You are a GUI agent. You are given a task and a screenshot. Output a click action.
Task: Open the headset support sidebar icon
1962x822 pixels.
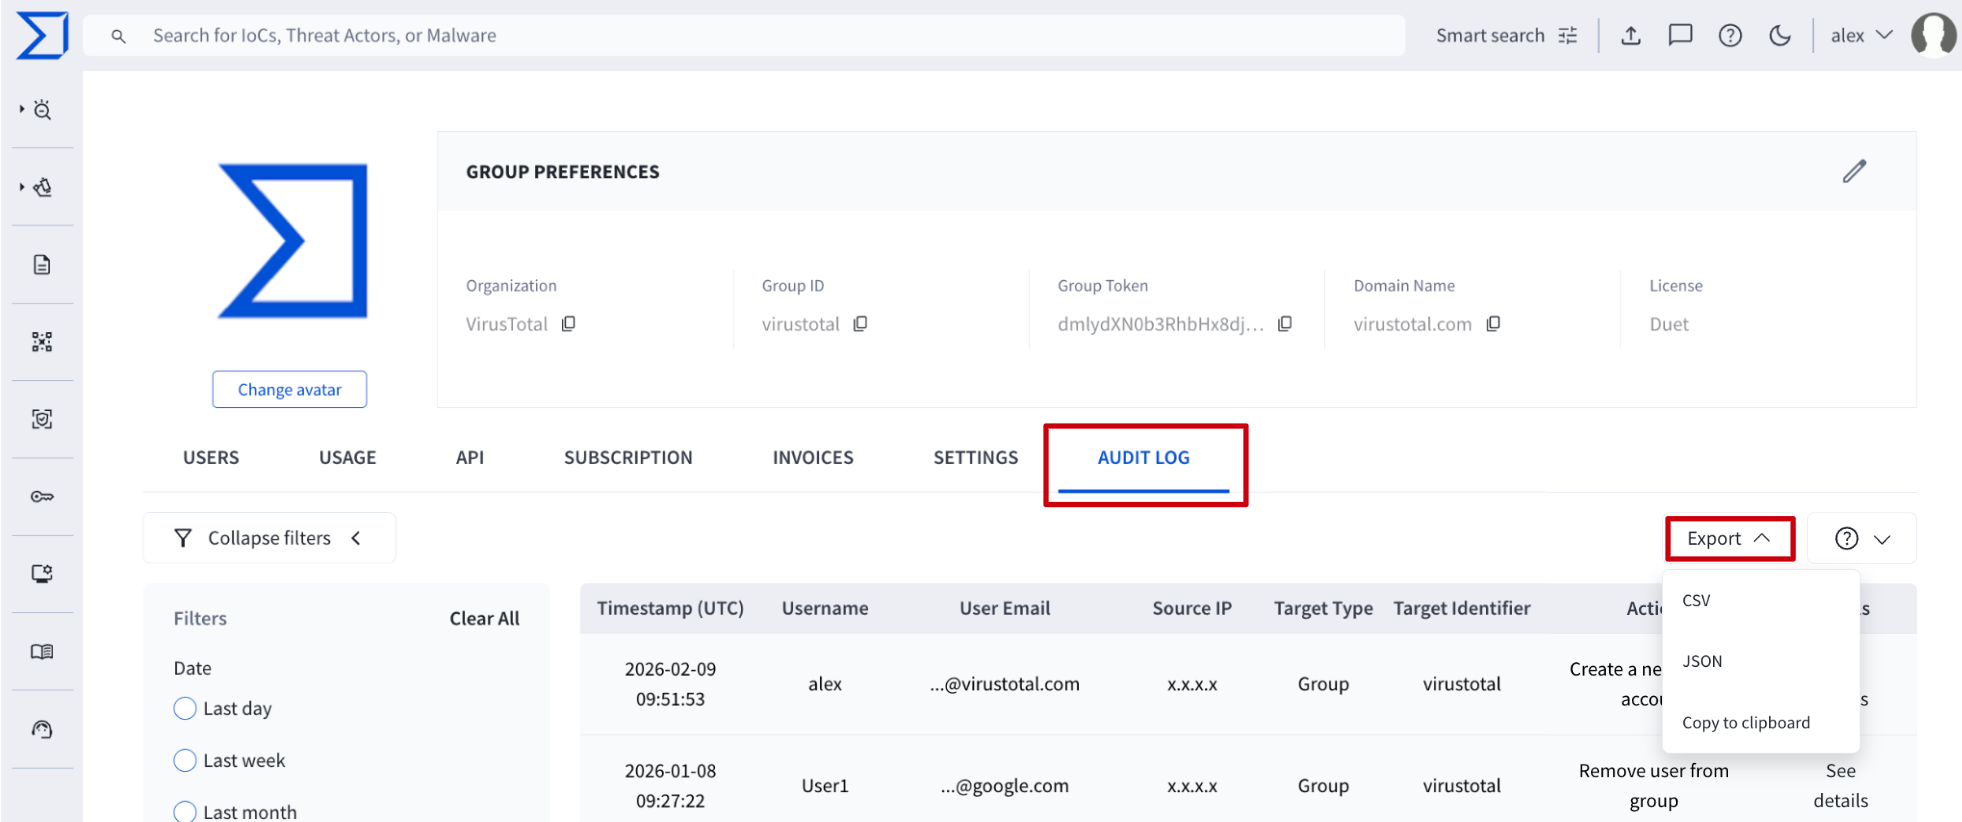point(42,729)
